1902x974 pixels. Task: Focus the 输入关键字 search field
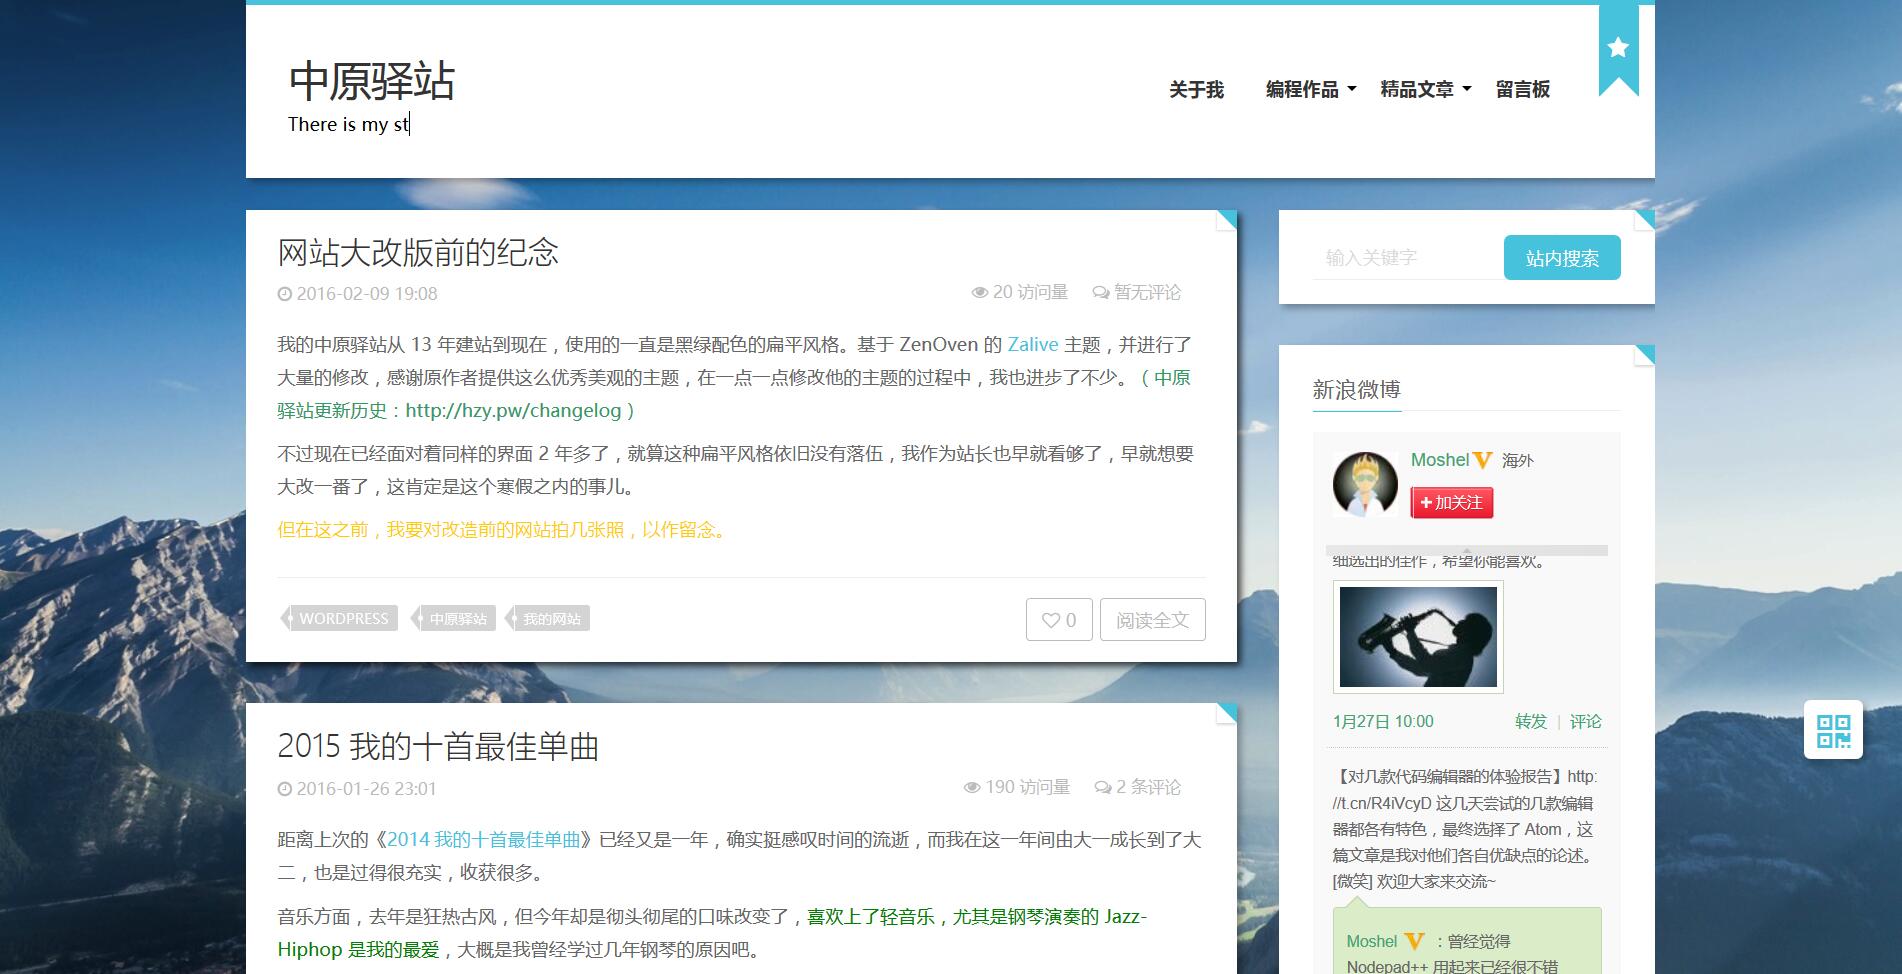tap(1408, 258)
